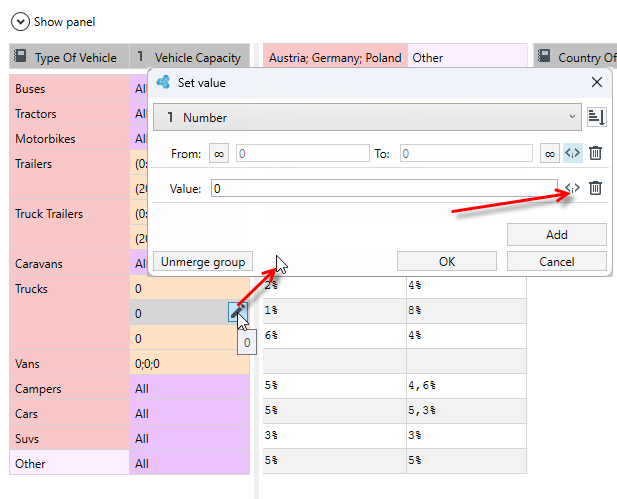The image size is (617, 499).
Task: Click the All capacity cell for Cars
Action: point(190,414)
